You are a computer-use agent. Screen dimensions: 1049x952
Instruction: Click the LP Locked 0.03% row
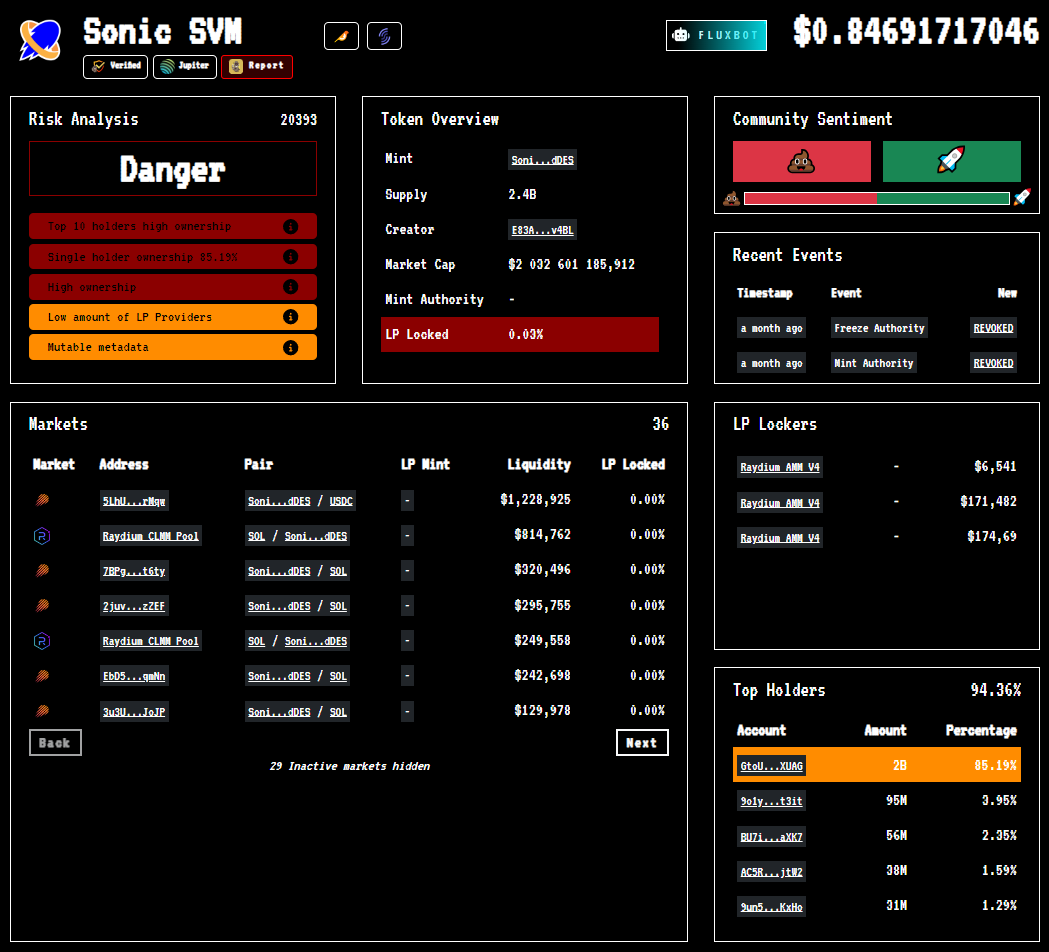click(520, 335)
